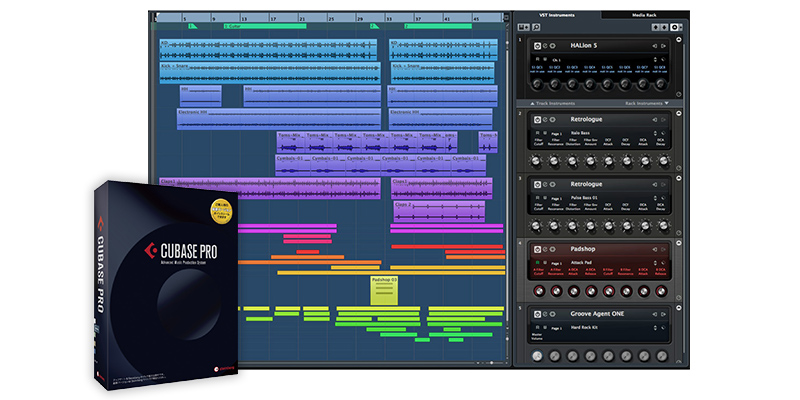This screenshot has width=800, height=400.
Task: Toggle the green Read button on Padshop
Action: (x=537, y=262)
